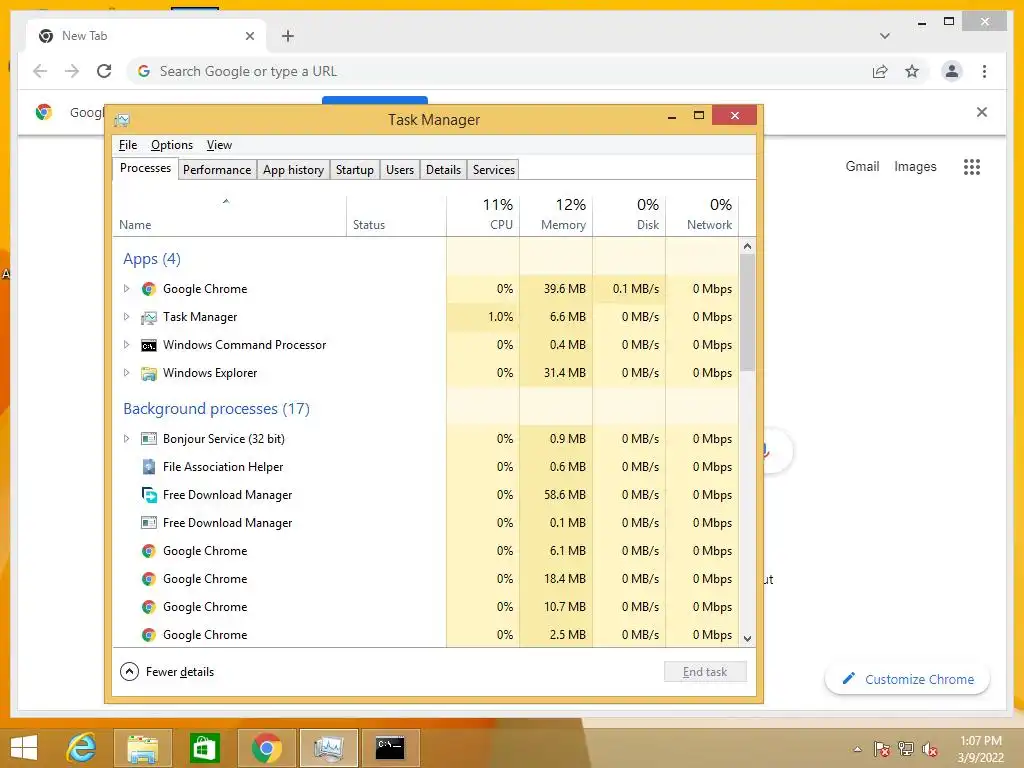Show hidden system tray icons
This screenshot has width=1024, height=768.
(x=857, y=749)
